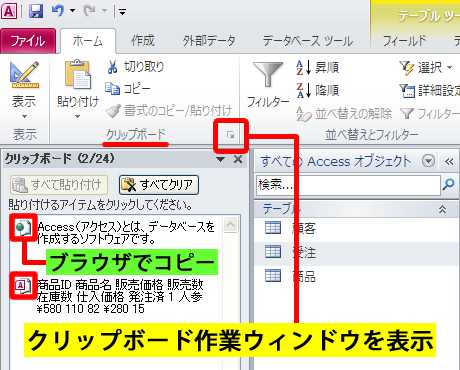Click the すべて貼り付け button
460x370 pixels.
59,185
